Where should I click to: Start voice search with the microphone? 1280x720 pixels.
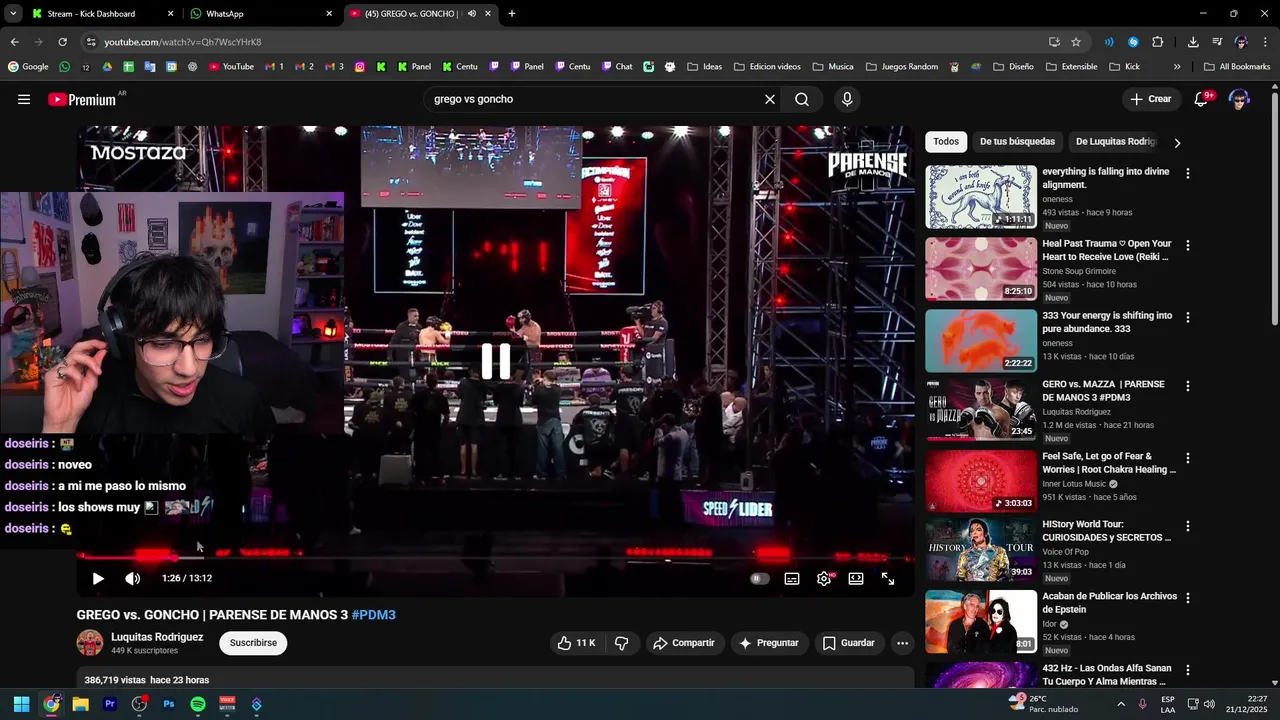[847, 99]
